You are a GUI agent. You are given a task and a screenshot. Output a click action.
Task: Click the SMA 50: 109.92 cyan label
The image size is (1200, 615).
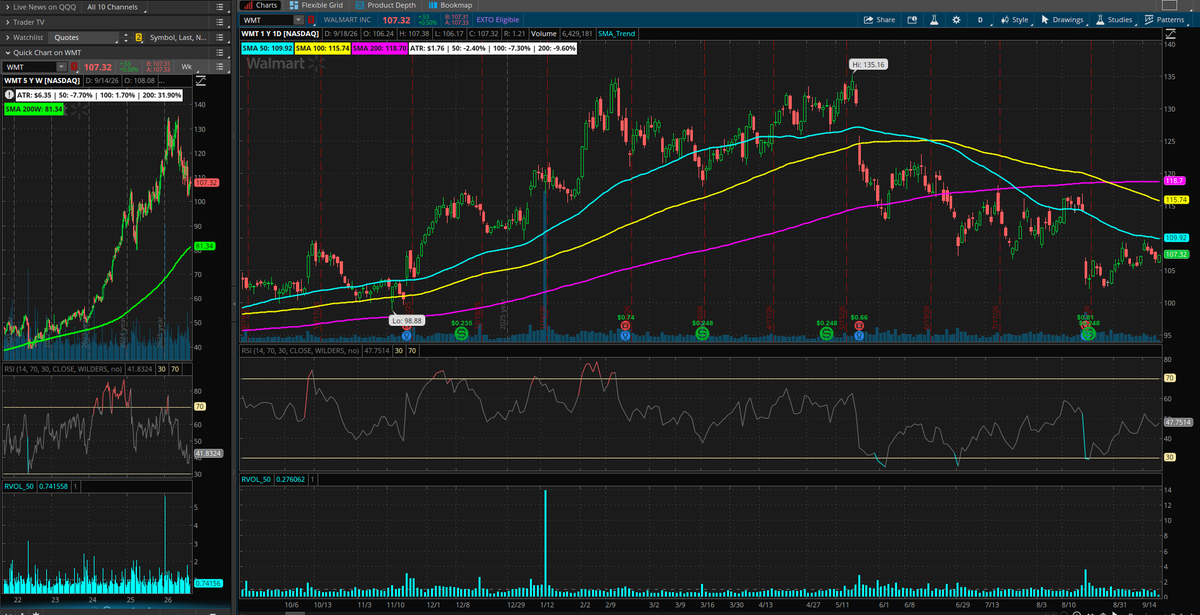tap(270, 47)
